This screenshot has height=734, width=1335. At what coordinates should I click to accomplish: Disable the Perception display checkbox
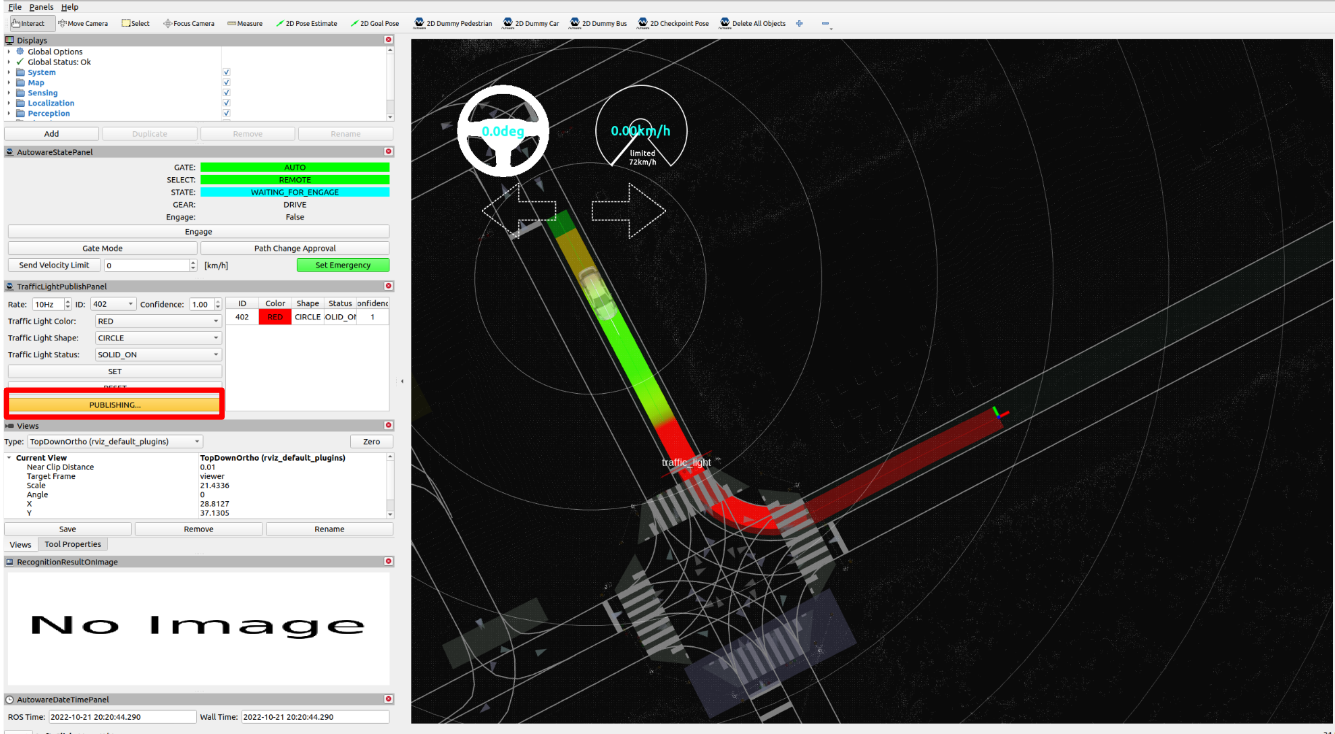(227, 114)
